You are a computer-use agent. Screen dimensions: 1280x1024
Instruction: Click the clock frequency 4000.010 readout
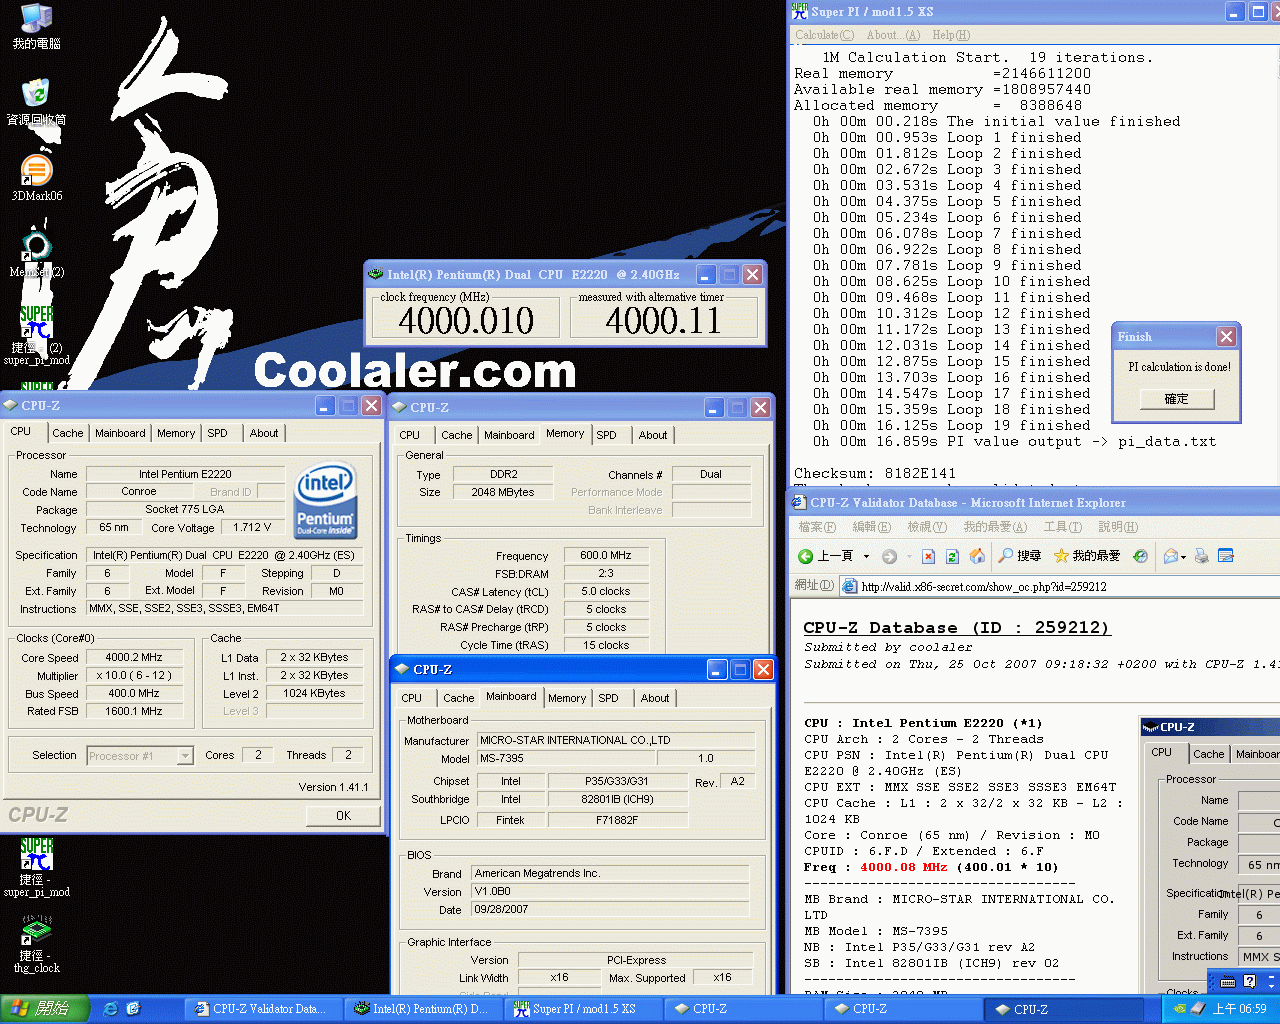point(466,321)
